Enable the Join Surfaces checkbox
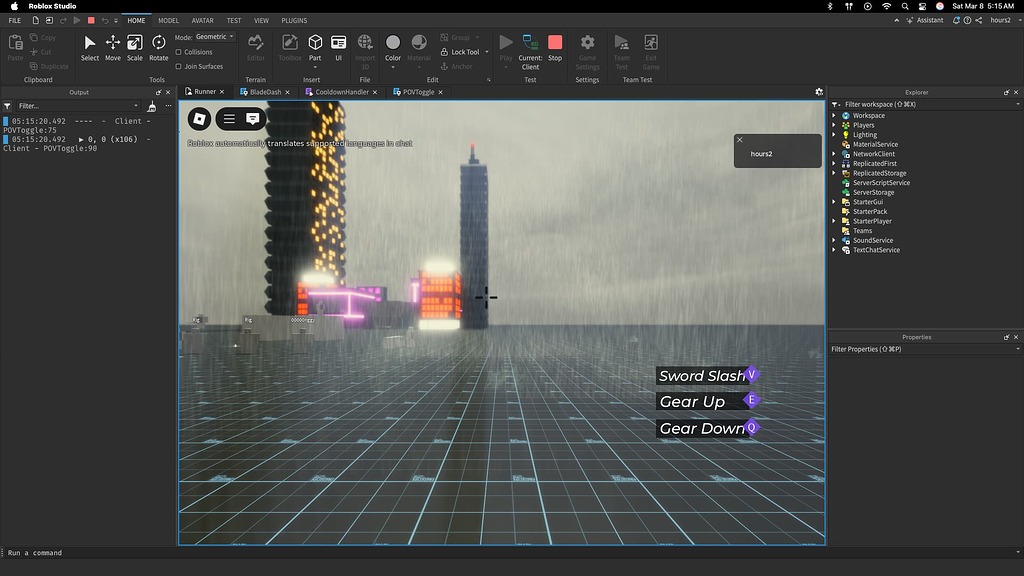This screenshot has height=576, width=1024. coord(178,66)
